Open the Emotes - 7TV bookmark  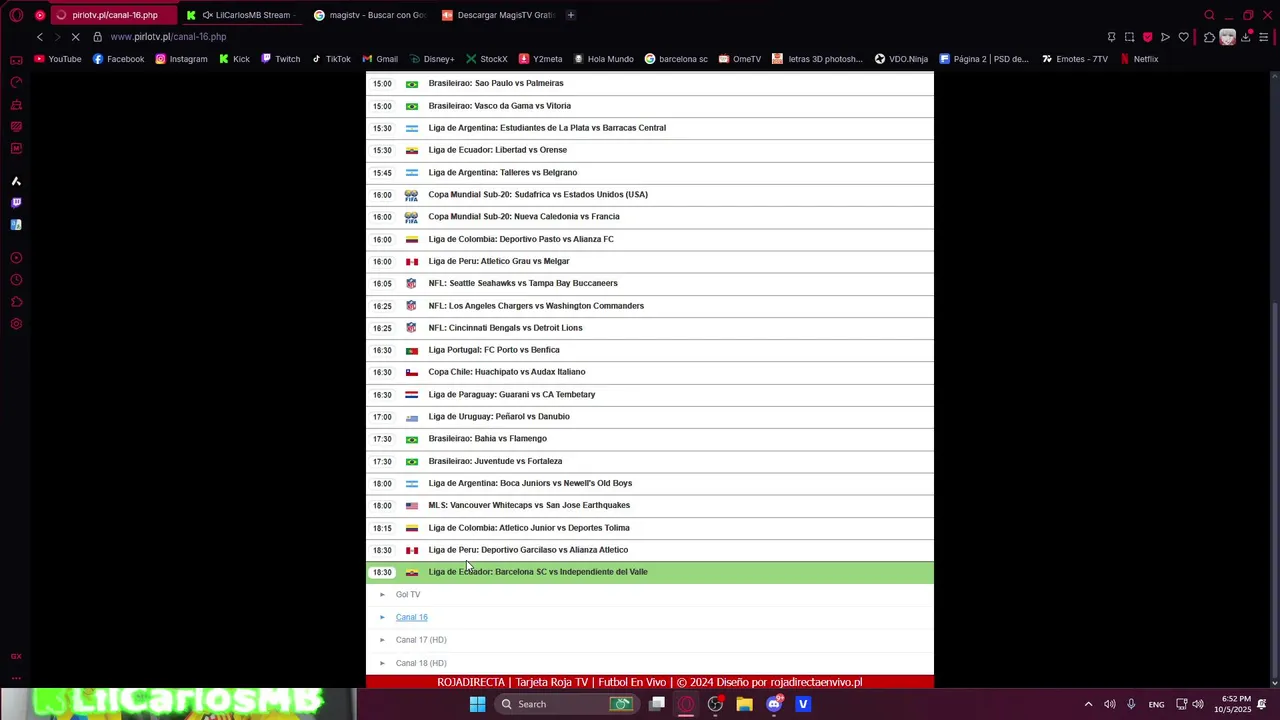pyautogui.click(x=1075, y=59)
